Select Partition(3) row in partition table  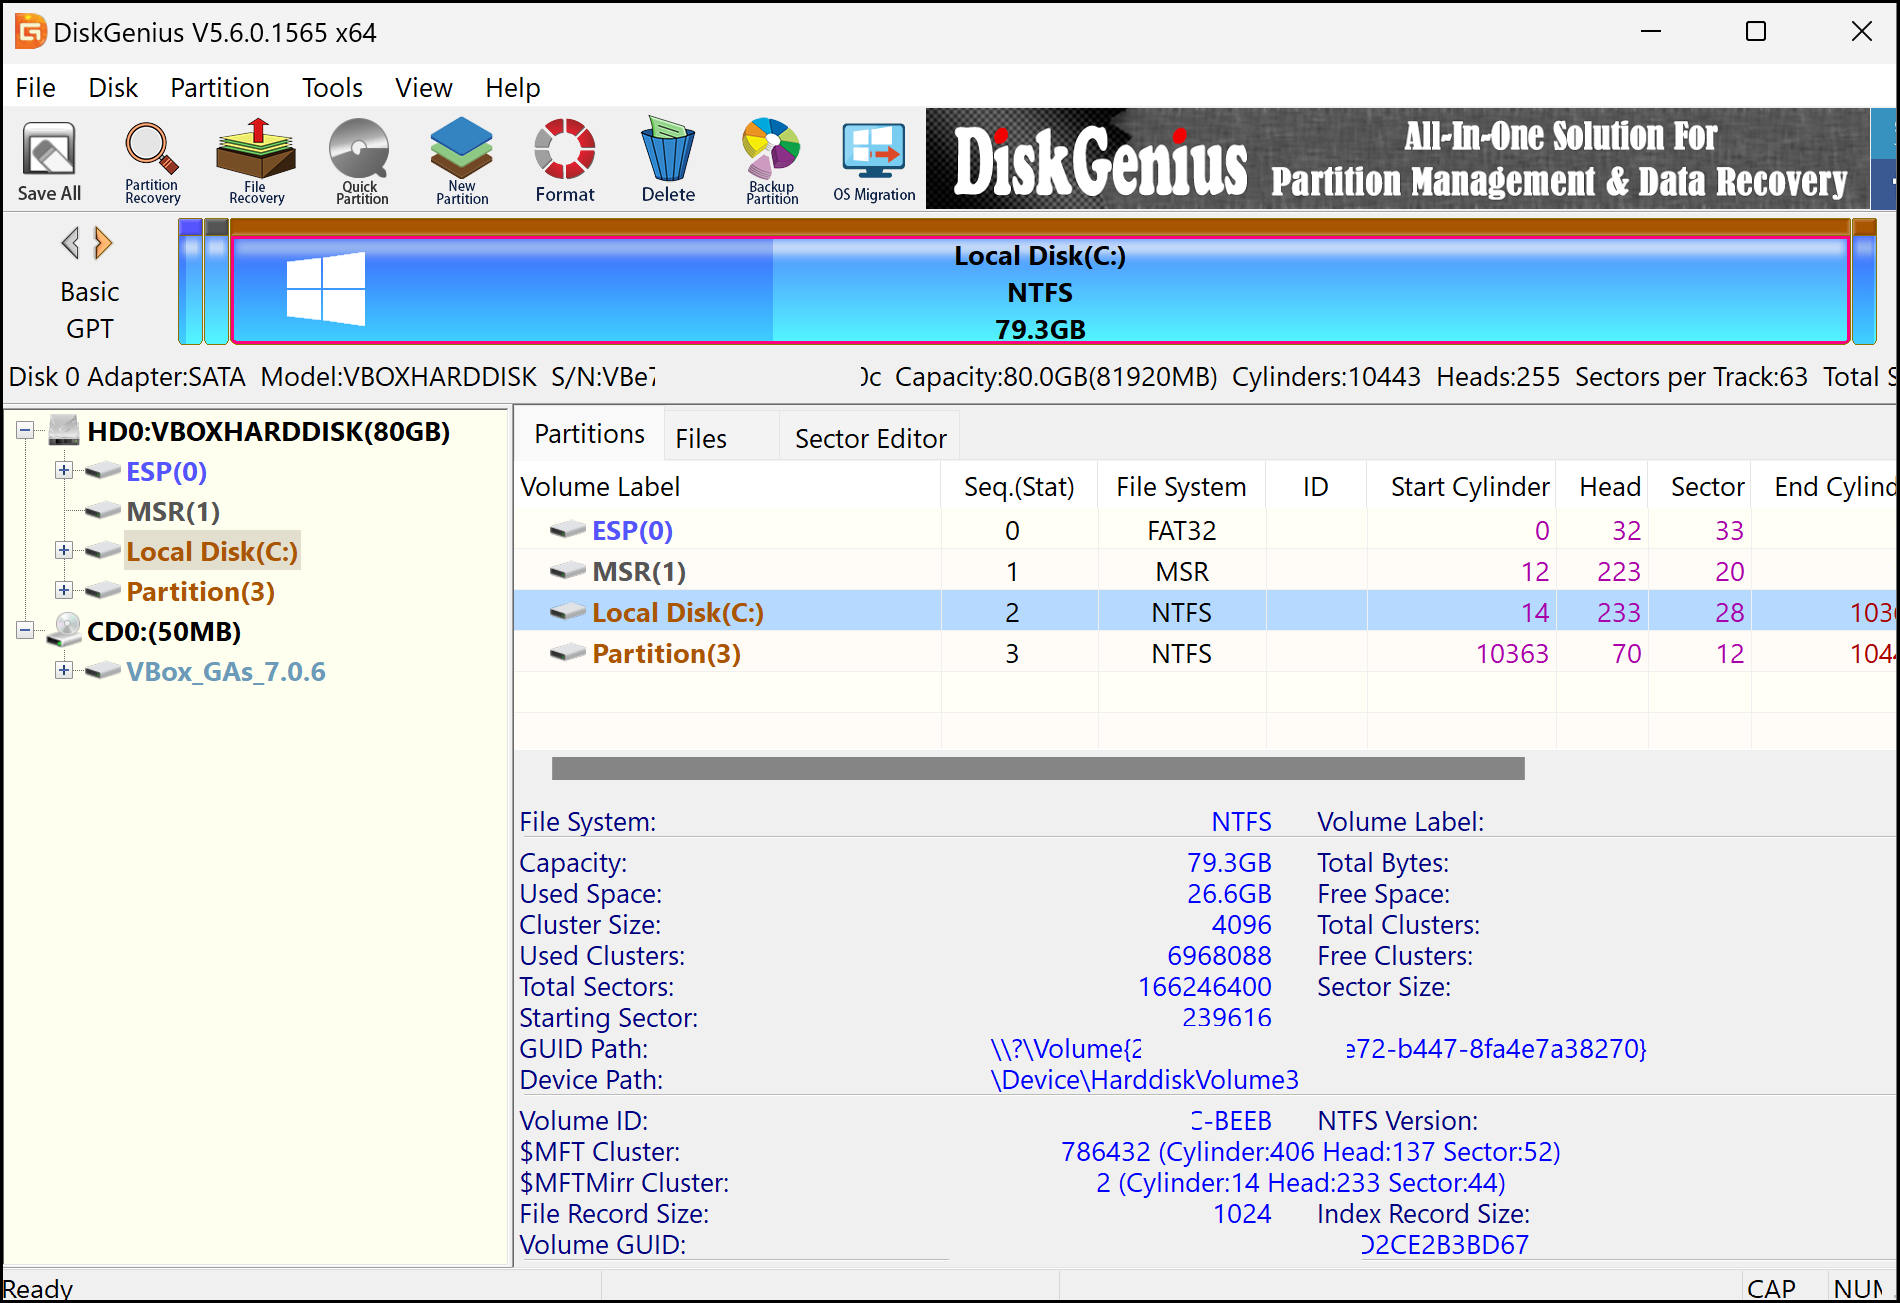(1206, 653)
